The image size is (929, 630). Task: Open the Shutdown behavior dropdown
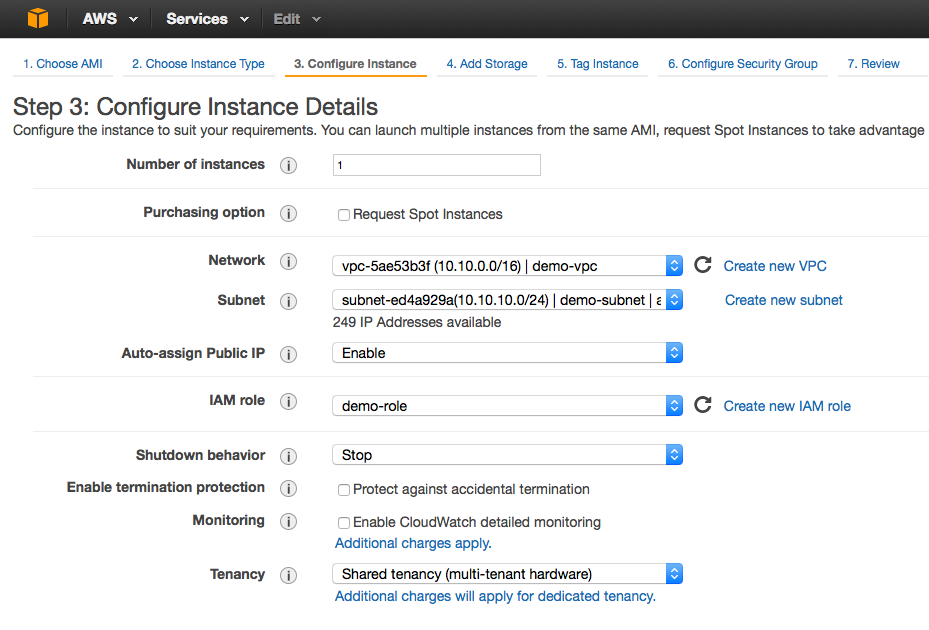[x=507, y=455]
